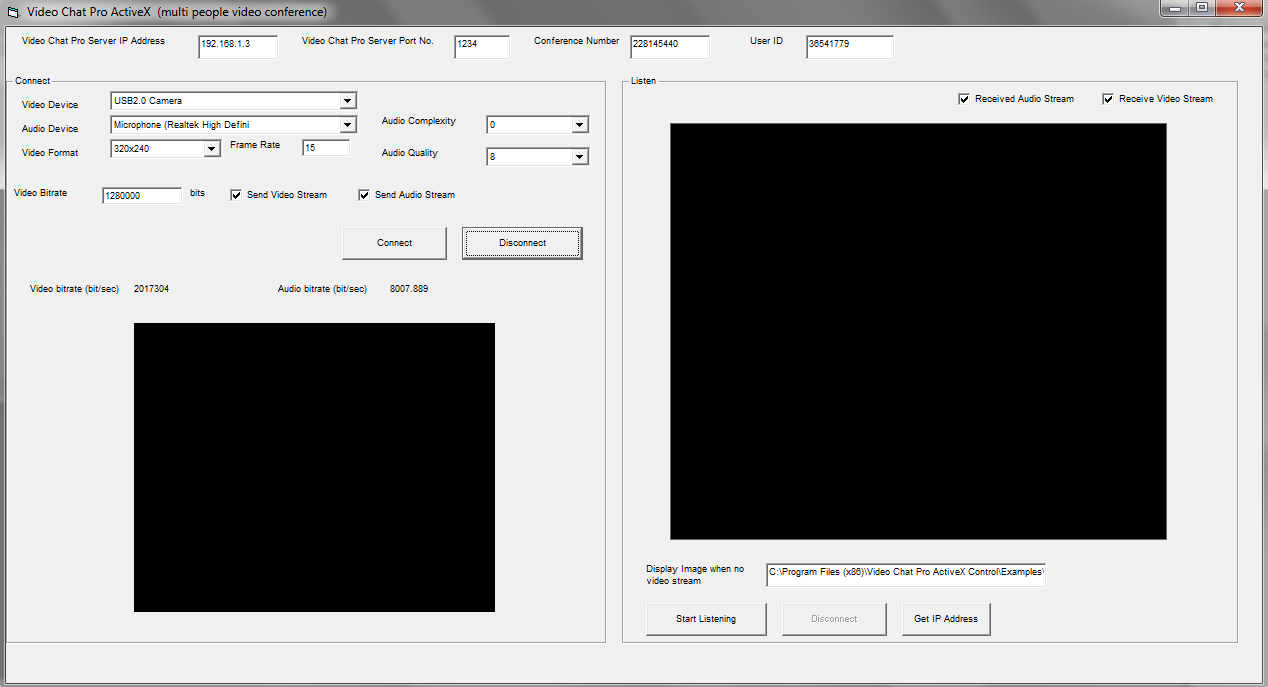The width and height of the screenshot is (1268, 687).
Task: Click the Frame Rate field
Action: click(x=326, y=148)
